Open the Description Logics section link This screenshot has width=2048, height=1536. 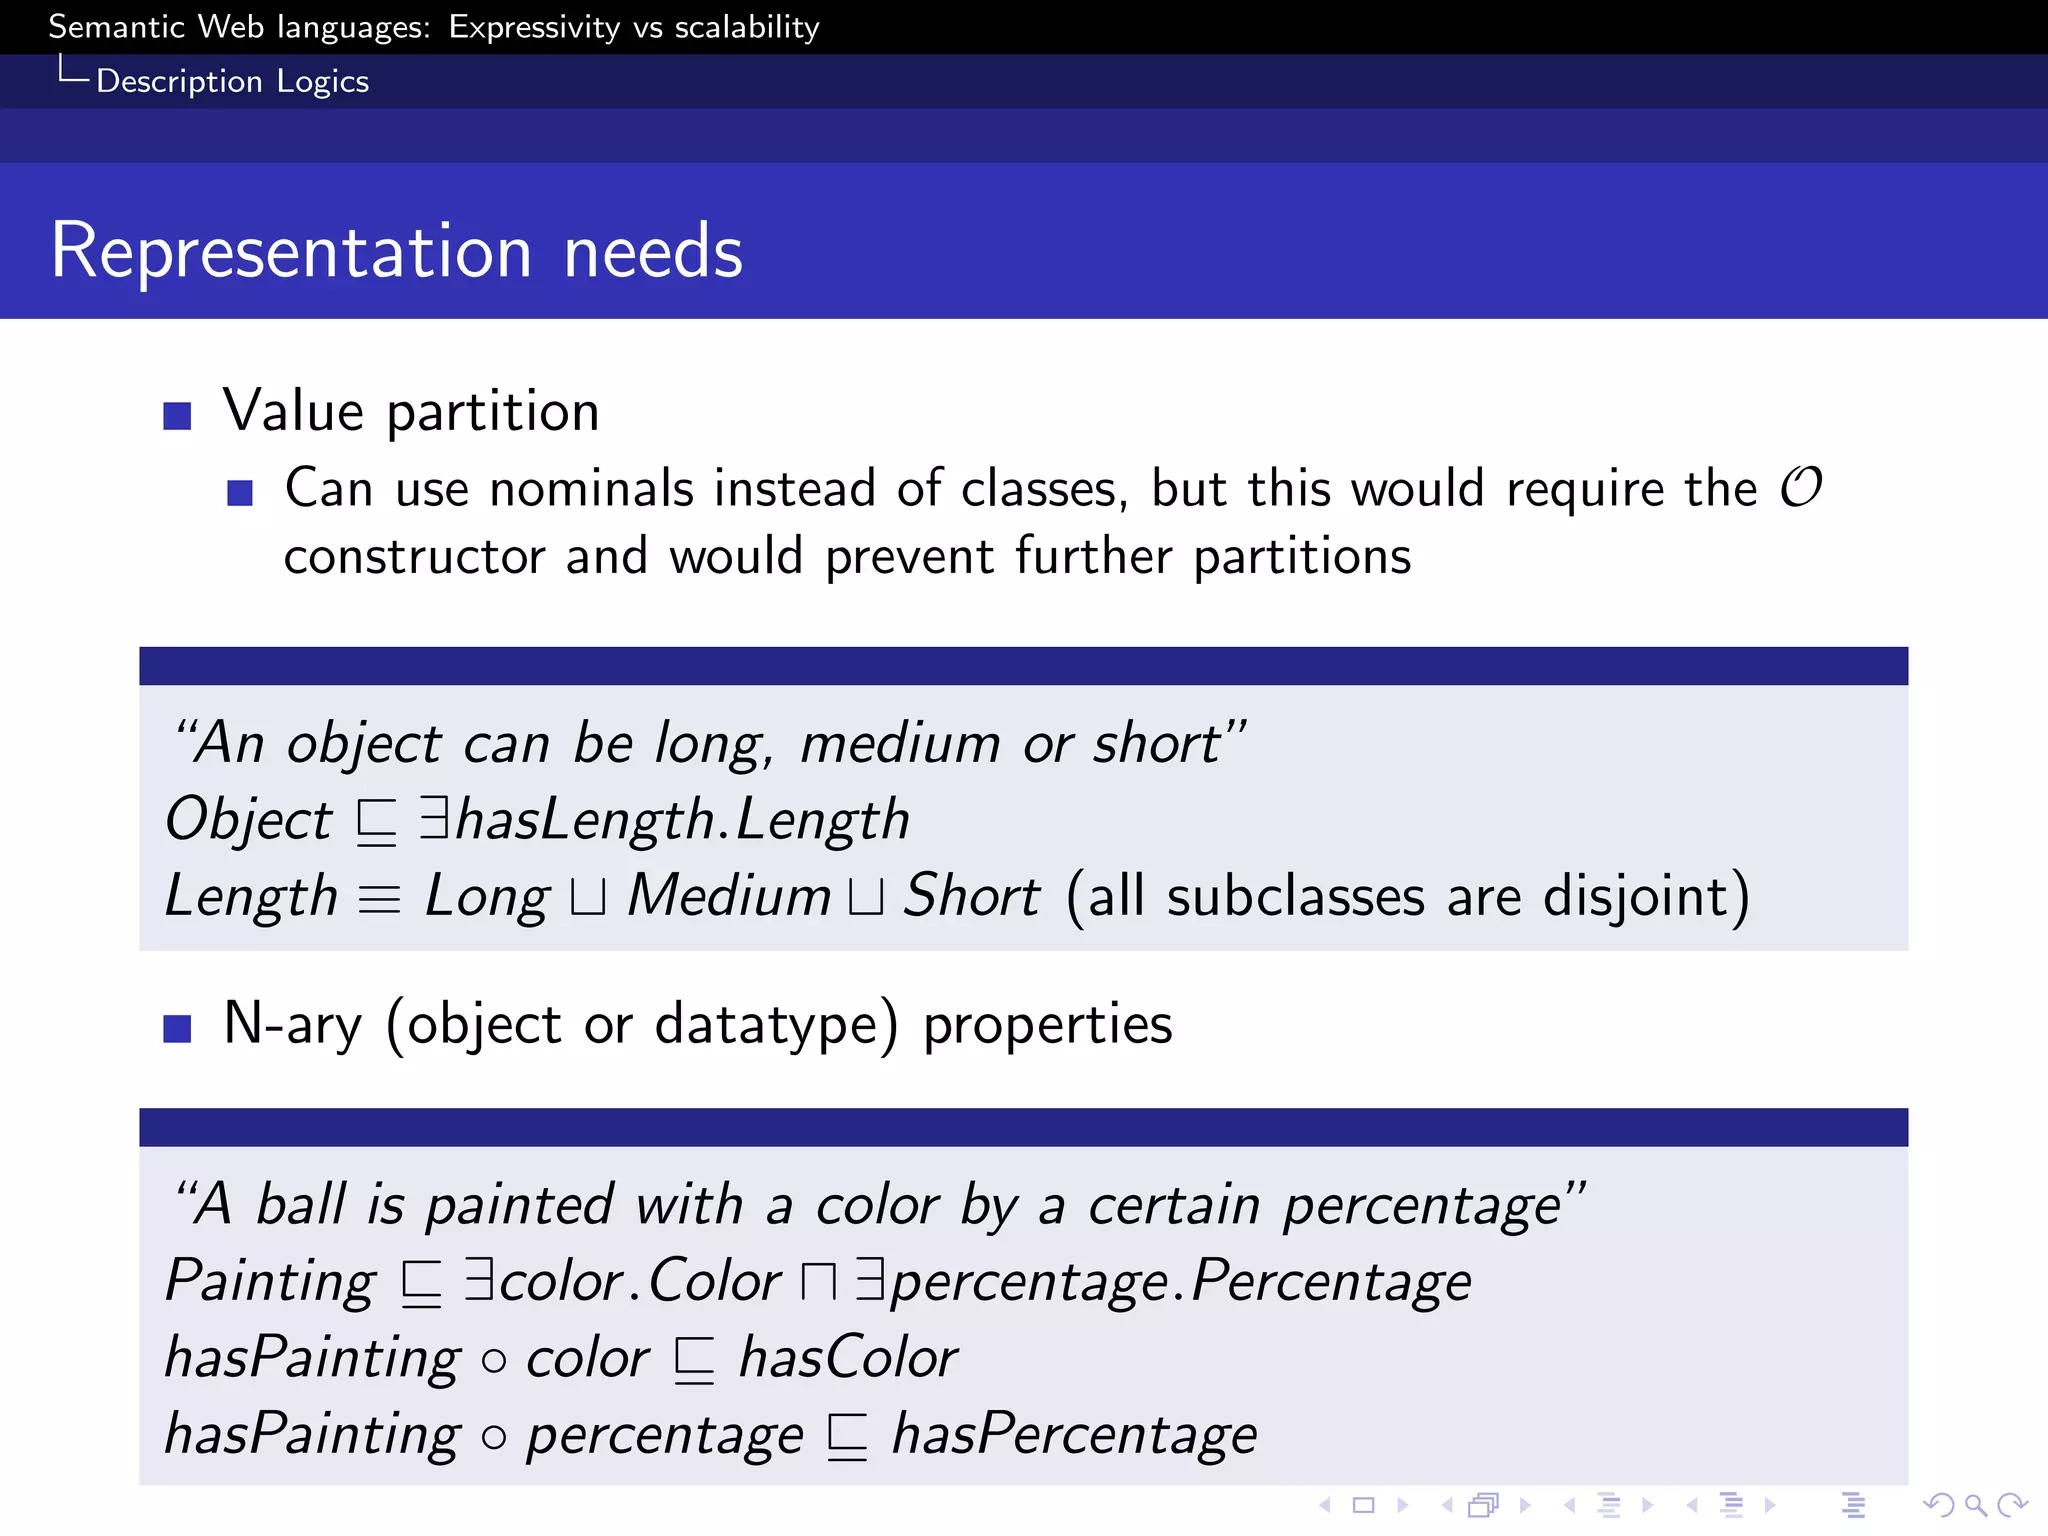(232, 81)
